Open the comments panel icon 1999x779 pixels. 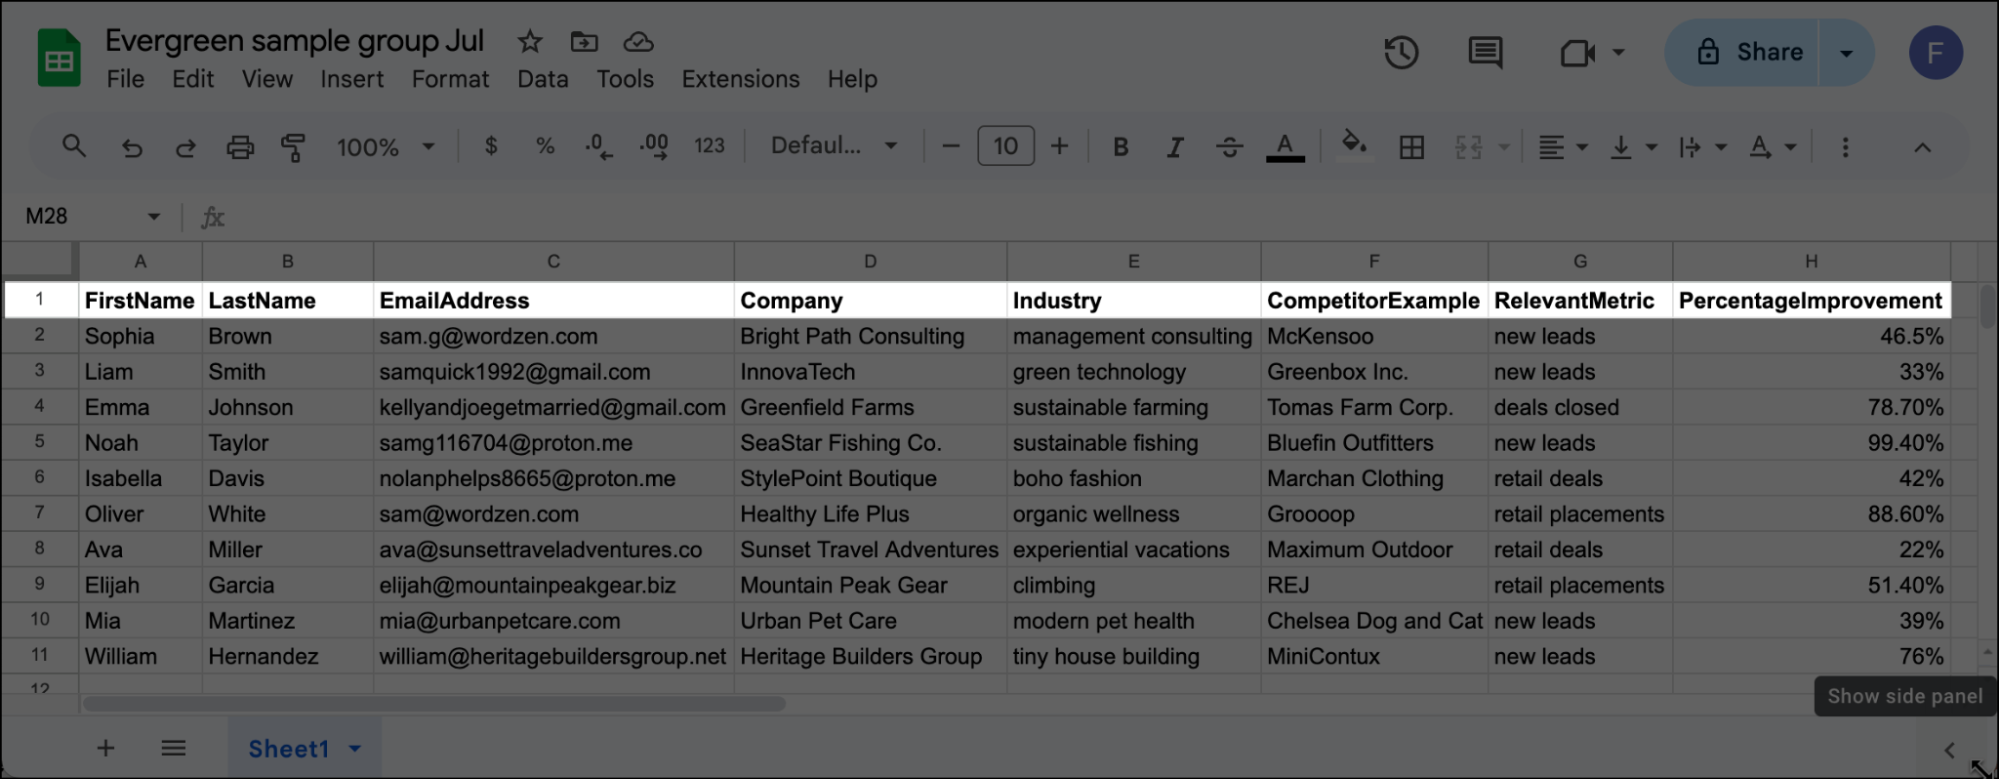(x=1485, y=52)
